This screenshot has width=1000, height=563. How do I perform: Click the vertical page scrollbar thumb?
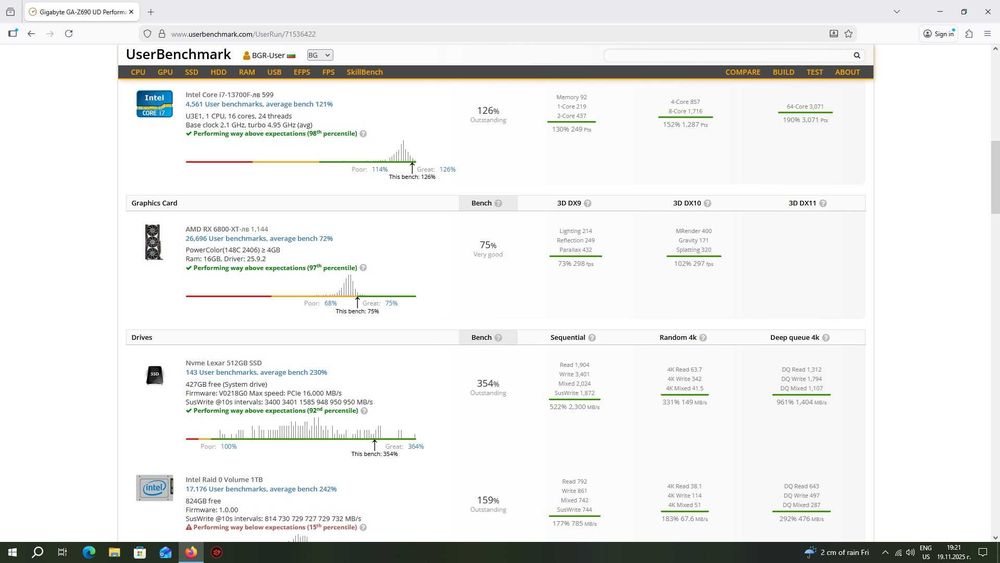(x=994, y=177)
